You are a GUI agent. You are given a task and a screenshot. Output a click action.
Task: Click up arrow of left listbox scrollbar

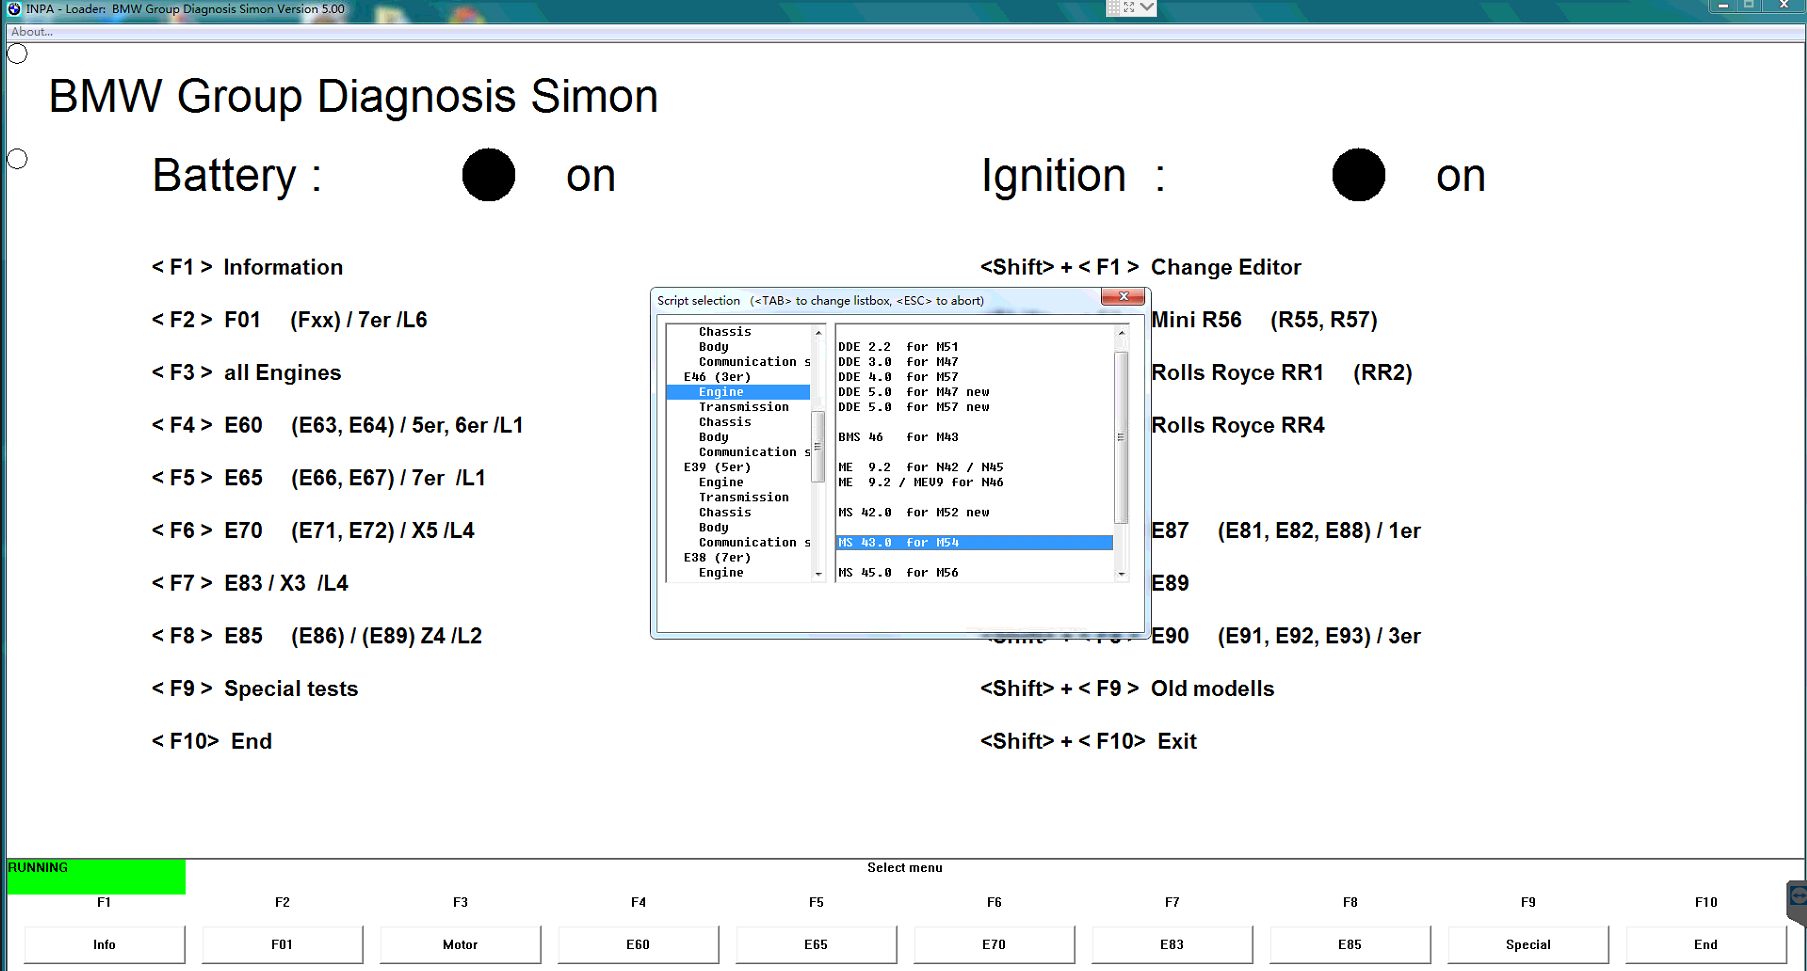[x=818, y=332]
